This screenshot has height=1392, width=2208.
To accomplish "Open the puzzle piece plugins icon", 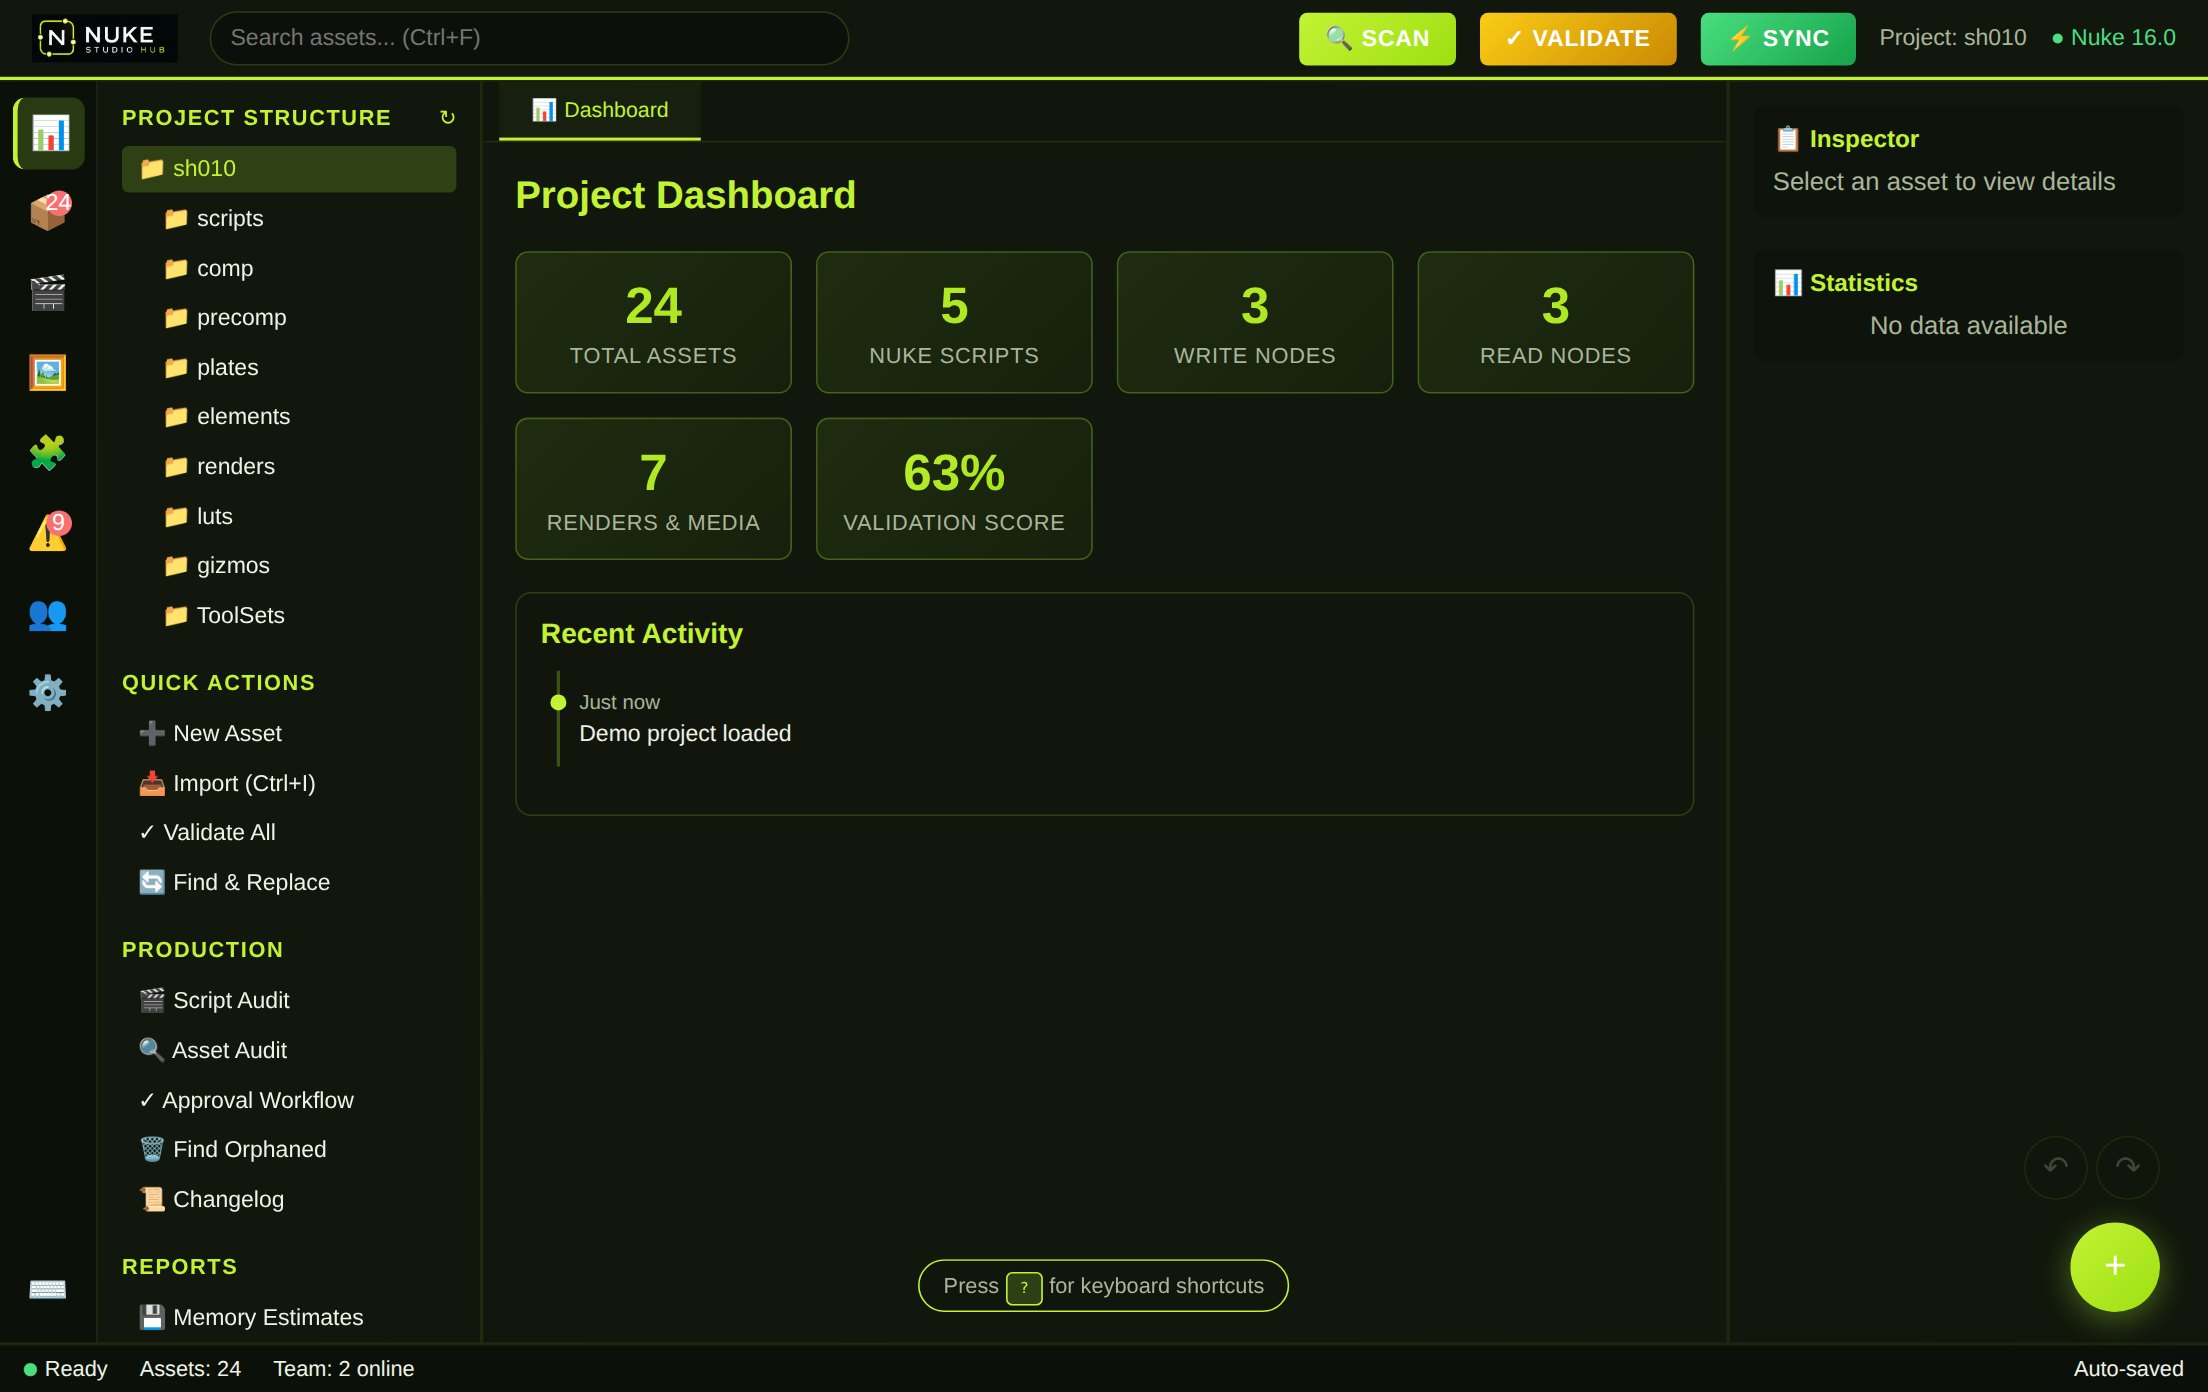I will tap(49, 452).
